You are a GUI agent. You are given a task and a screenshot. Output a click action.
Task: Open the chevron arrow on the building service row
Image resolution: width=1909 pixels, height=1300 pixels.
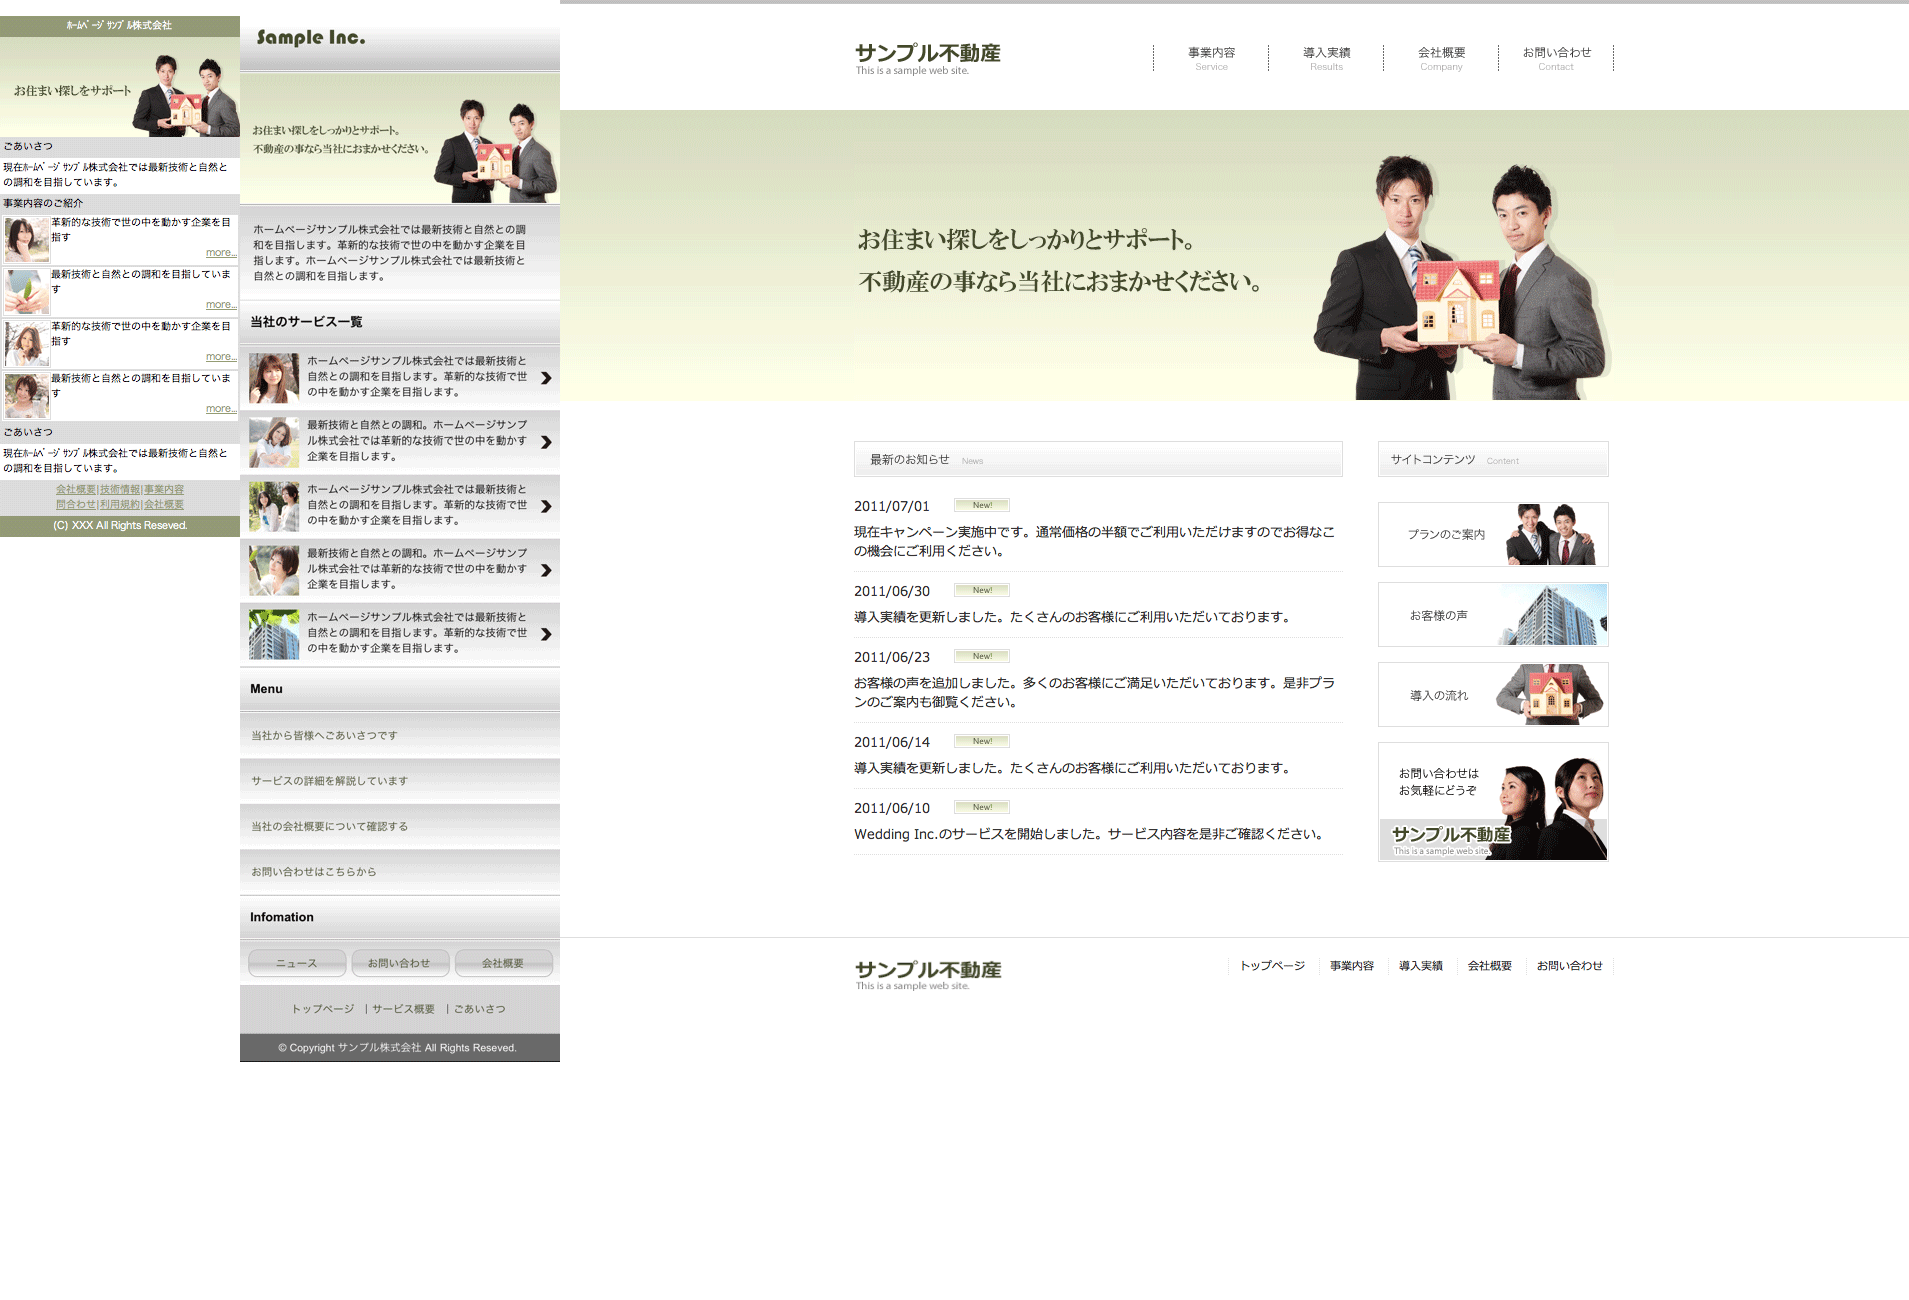pyautogui.click(x=546, y=634)
